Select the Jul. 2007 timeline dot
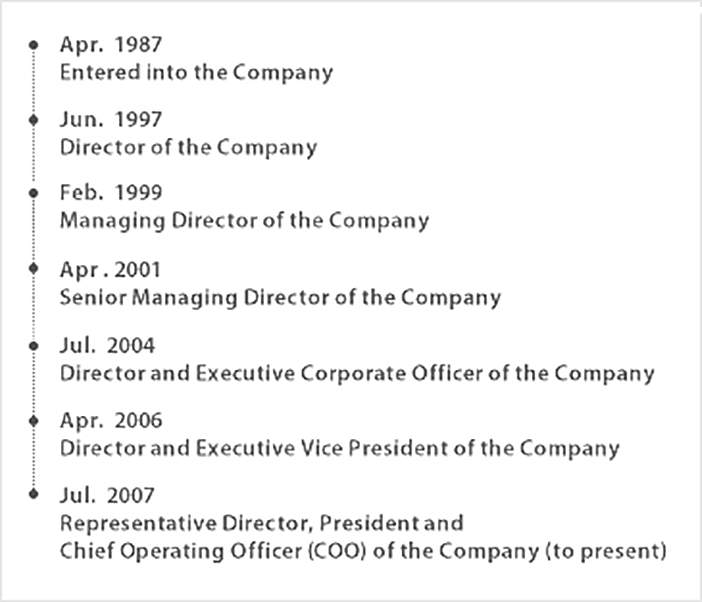The image size is (702, 602). click(34, 494)
